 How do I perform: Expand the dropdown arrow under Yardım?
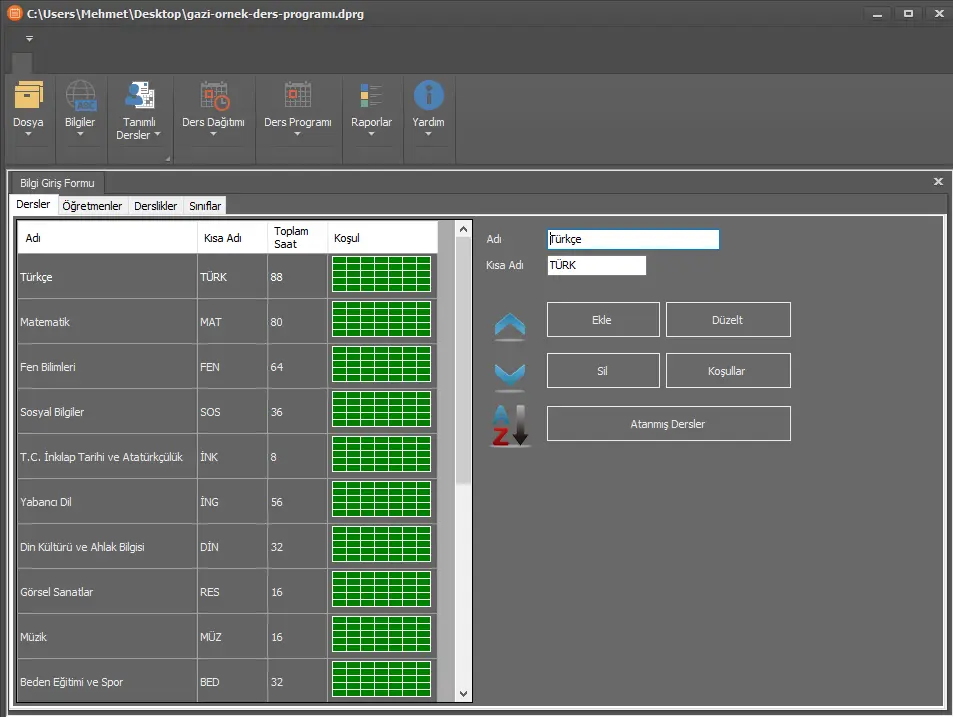pos(429,135)
